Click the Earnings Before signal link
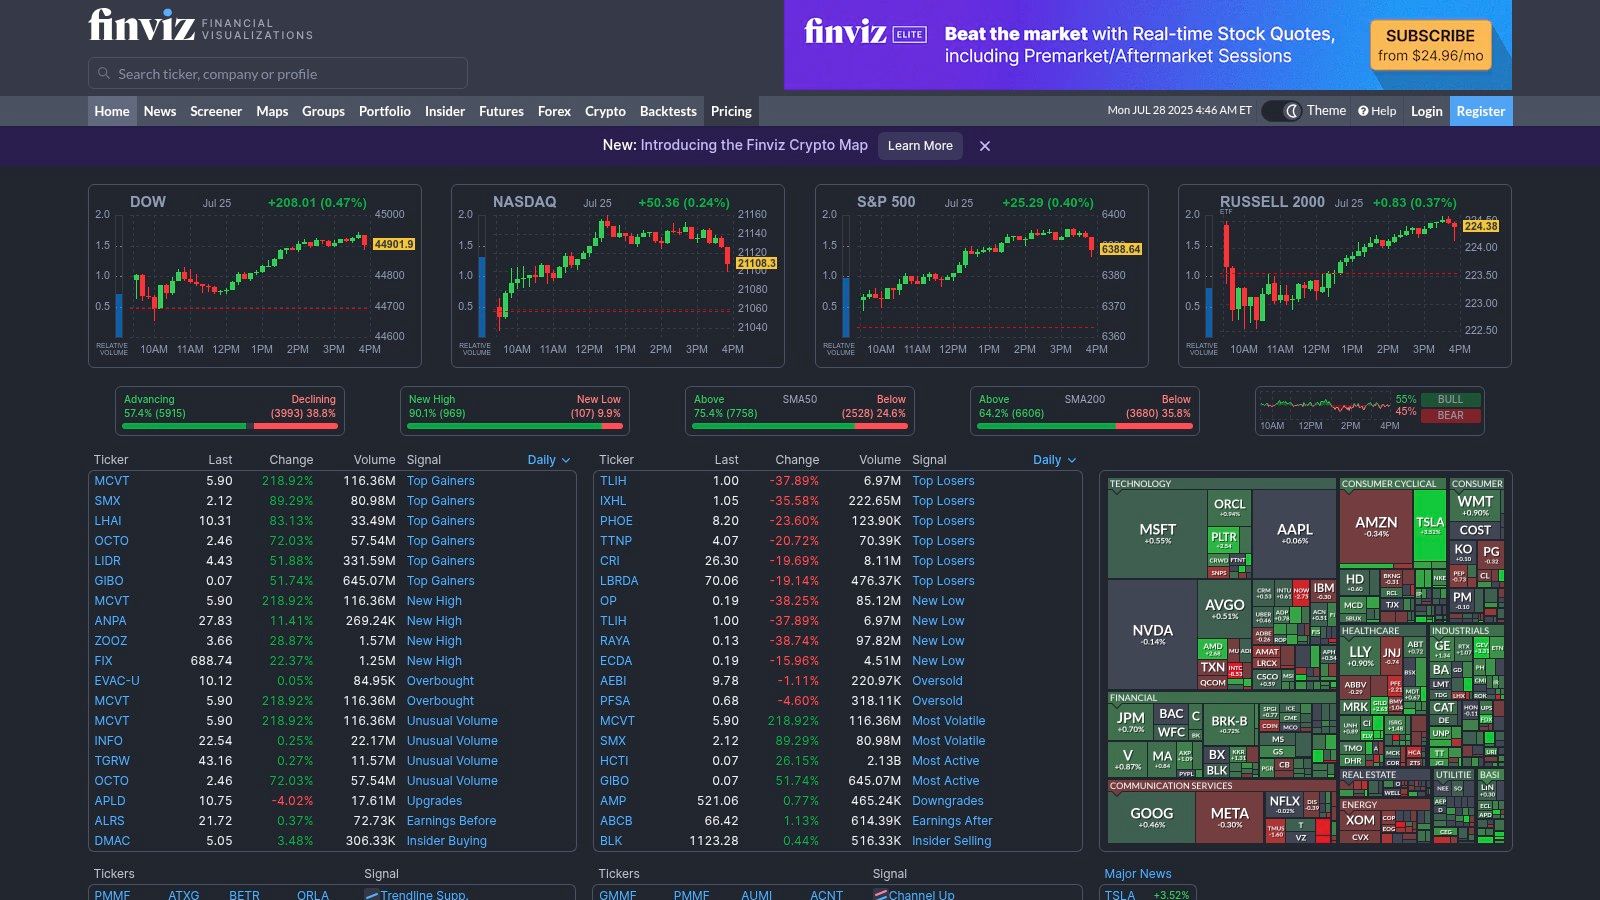The height and width of the screenshot is (900, 1600). point(451,821)
